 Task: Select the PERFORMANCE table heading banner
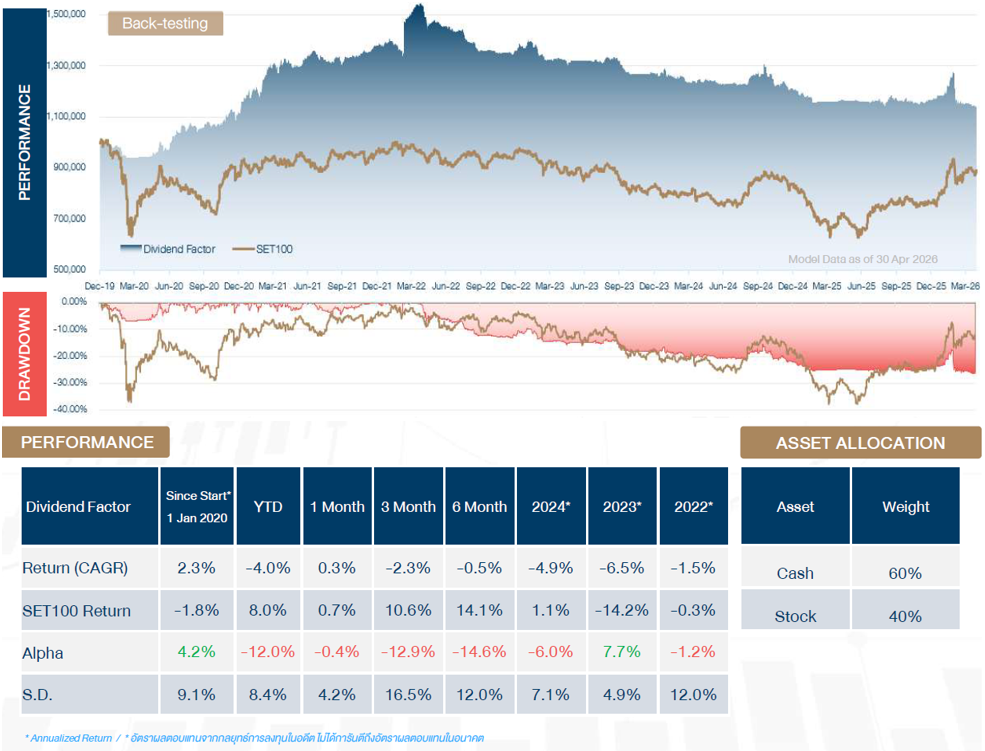[x=86, y=442]
